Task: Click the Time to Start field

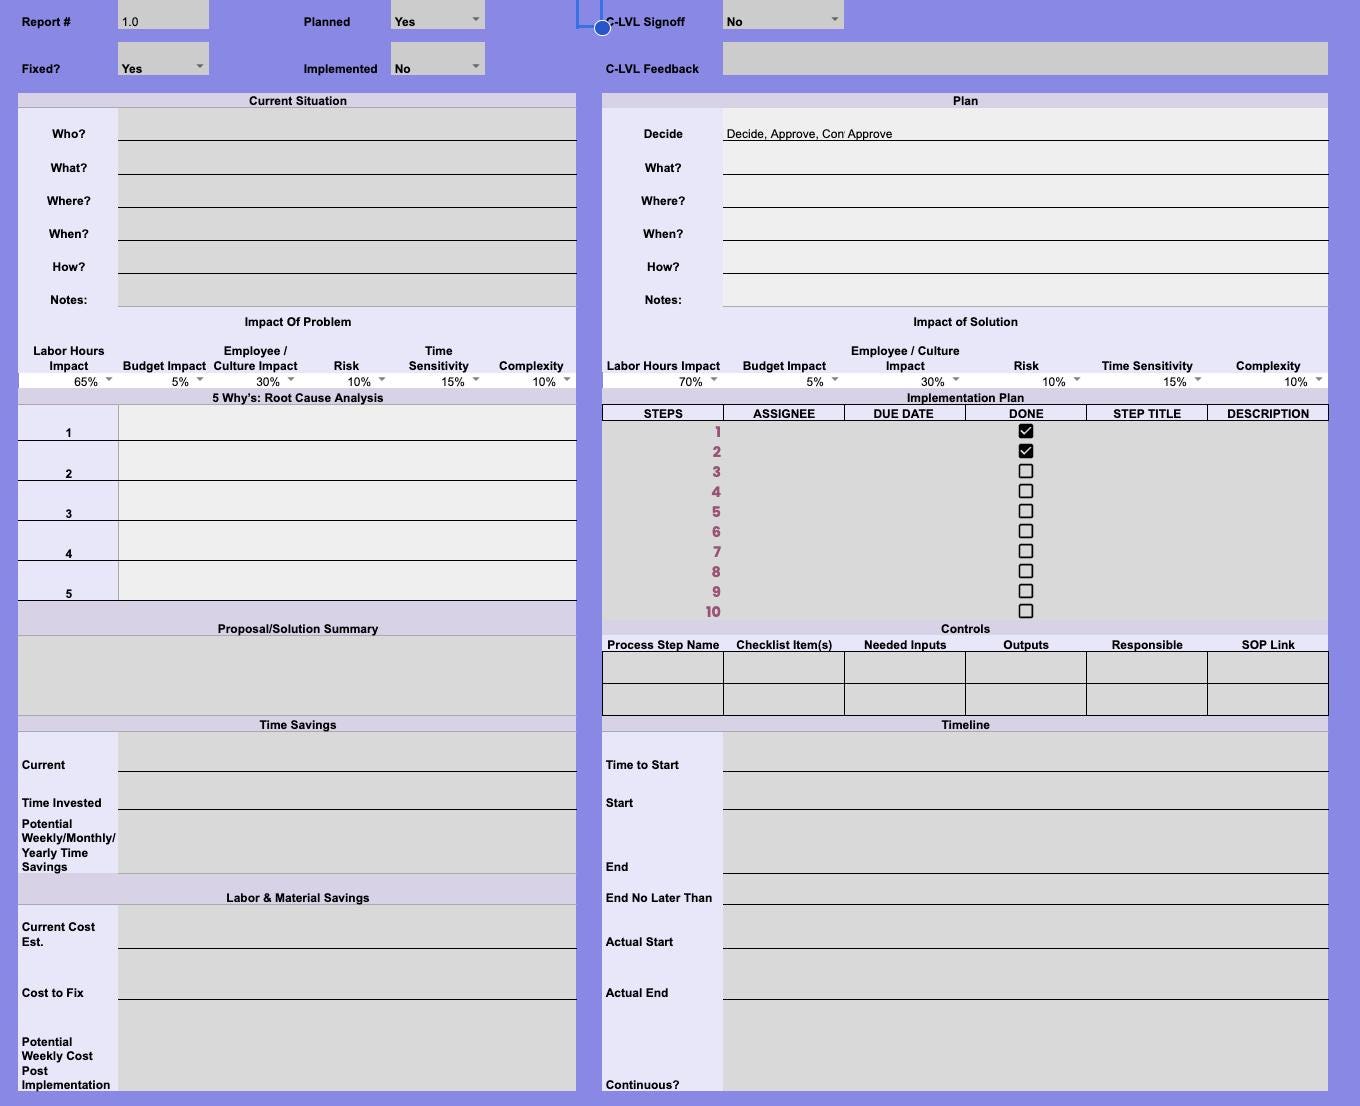Action: (1025, 752)
